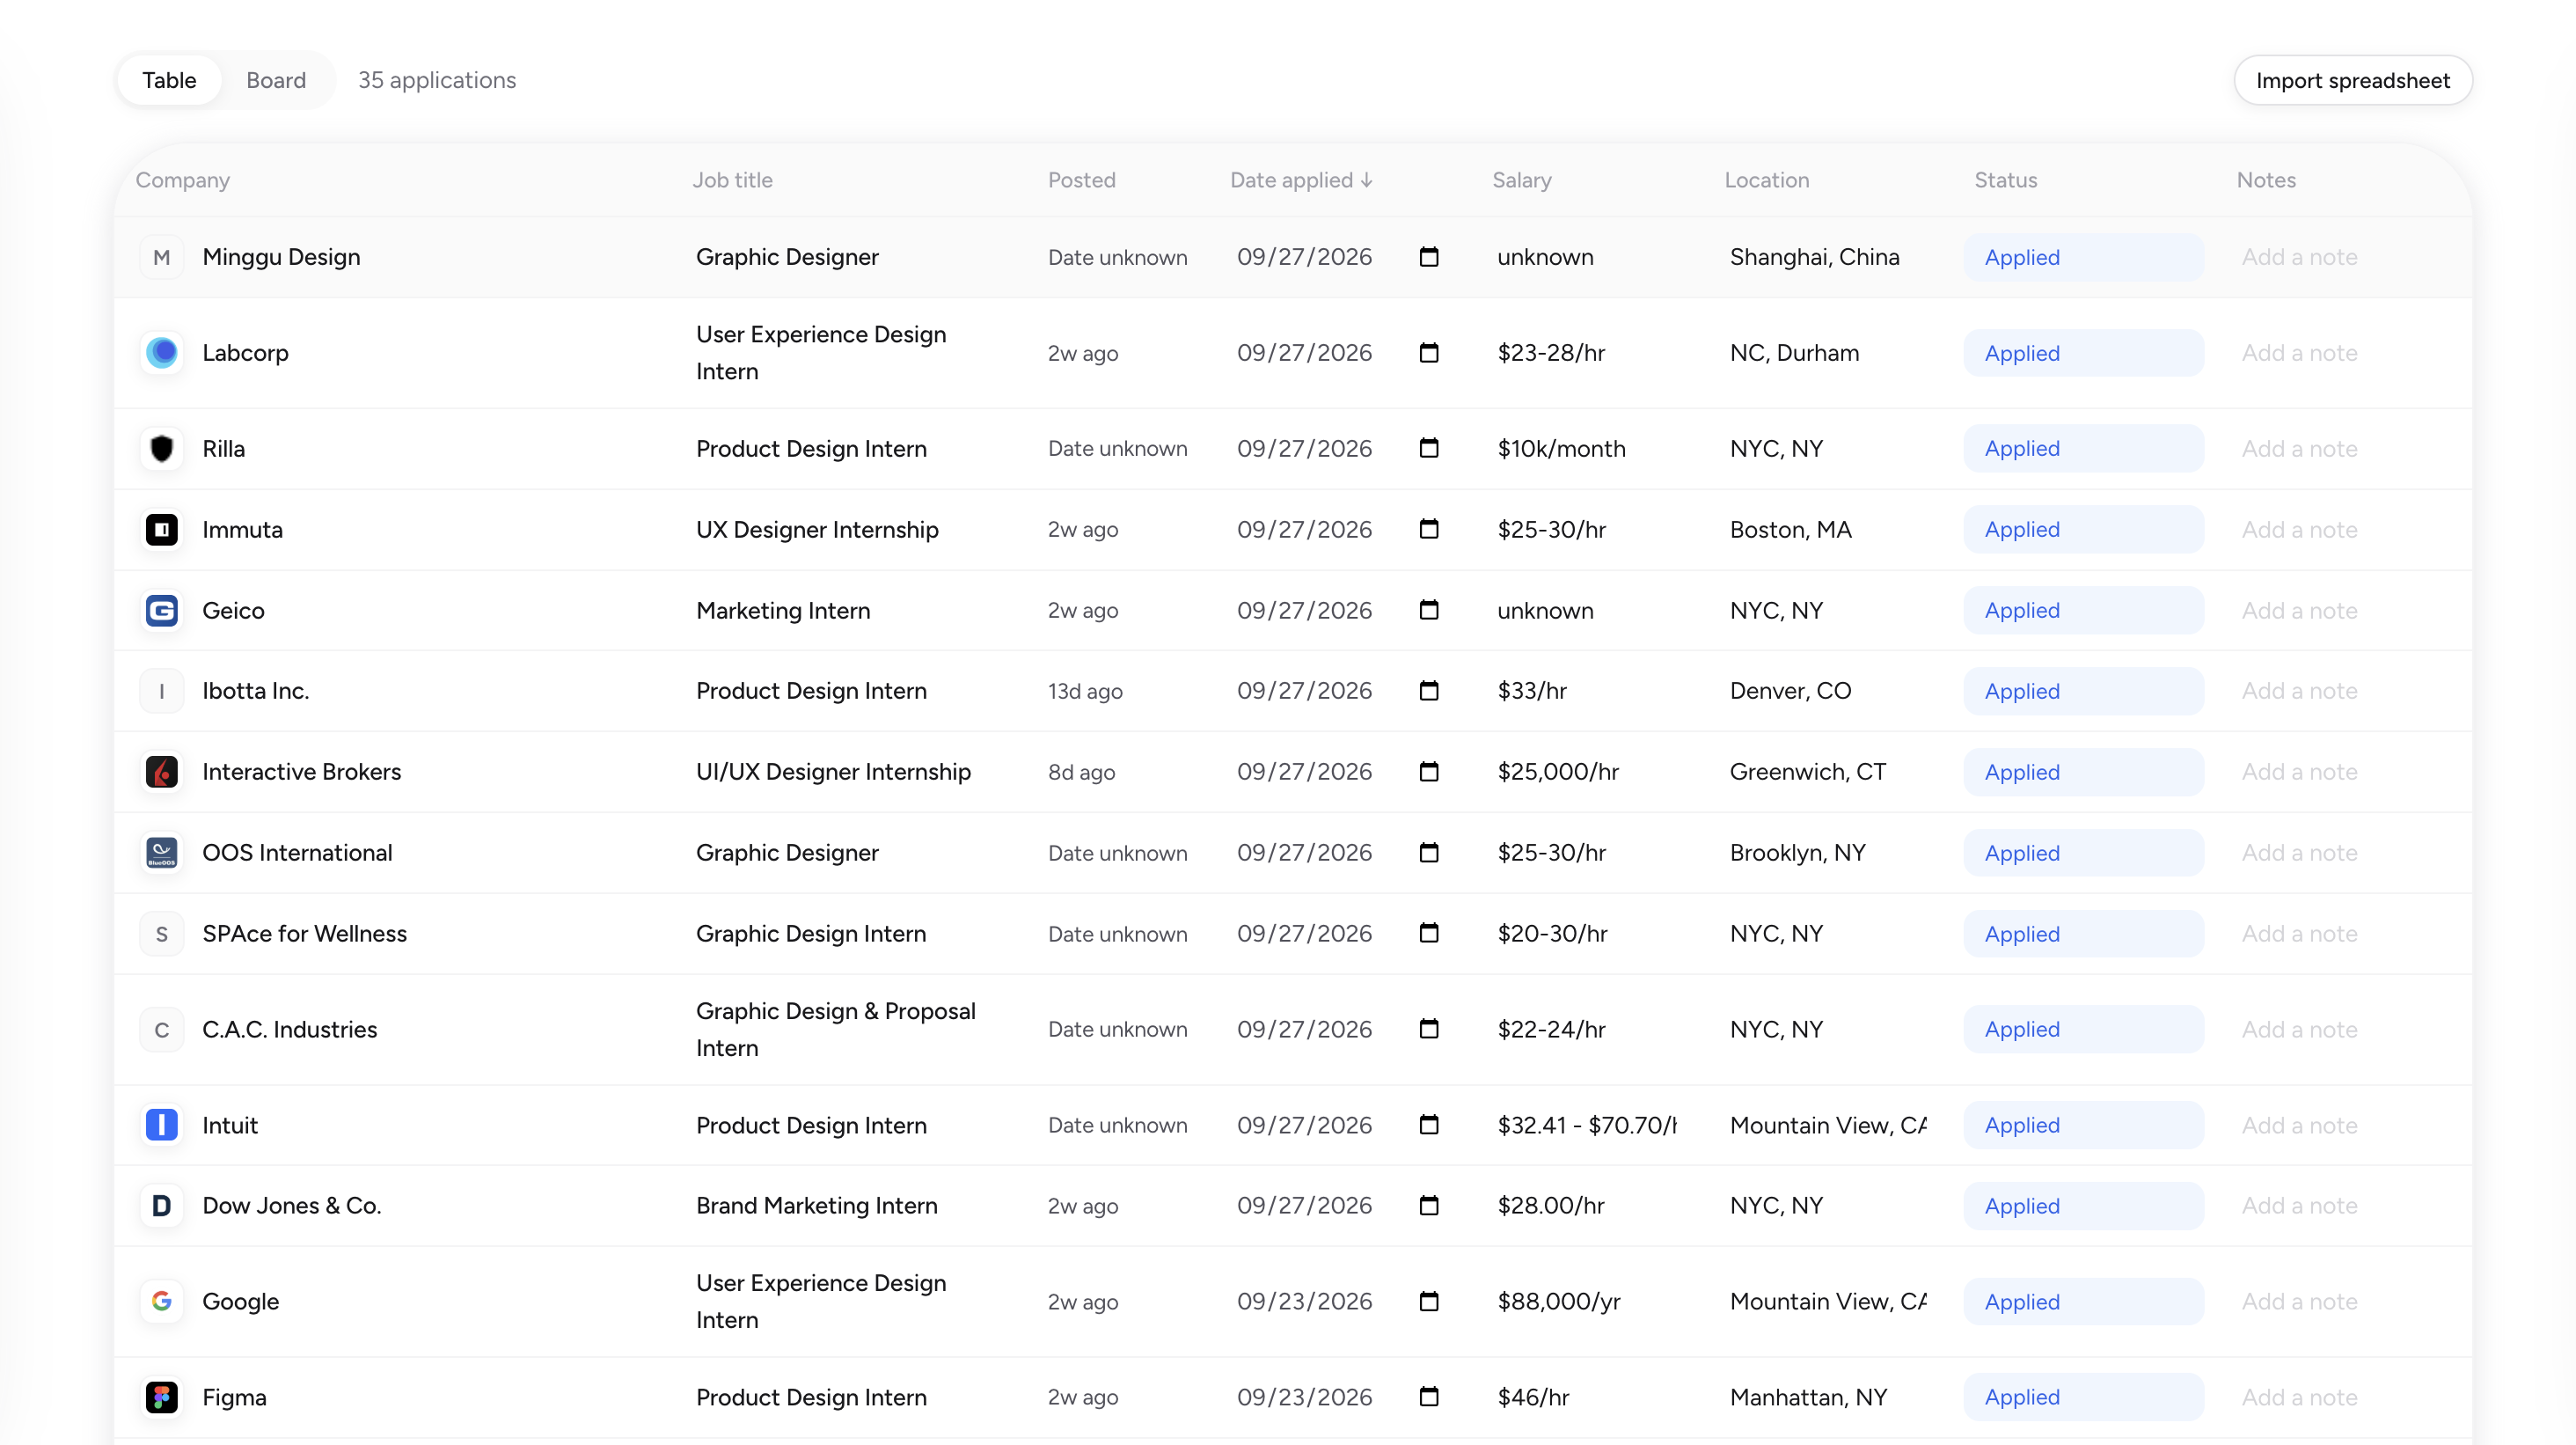The height and width of the screenshot is (1445, 2576).
Task: Open date picker icon for Interactive Brokers
Action: (1429, 772)
